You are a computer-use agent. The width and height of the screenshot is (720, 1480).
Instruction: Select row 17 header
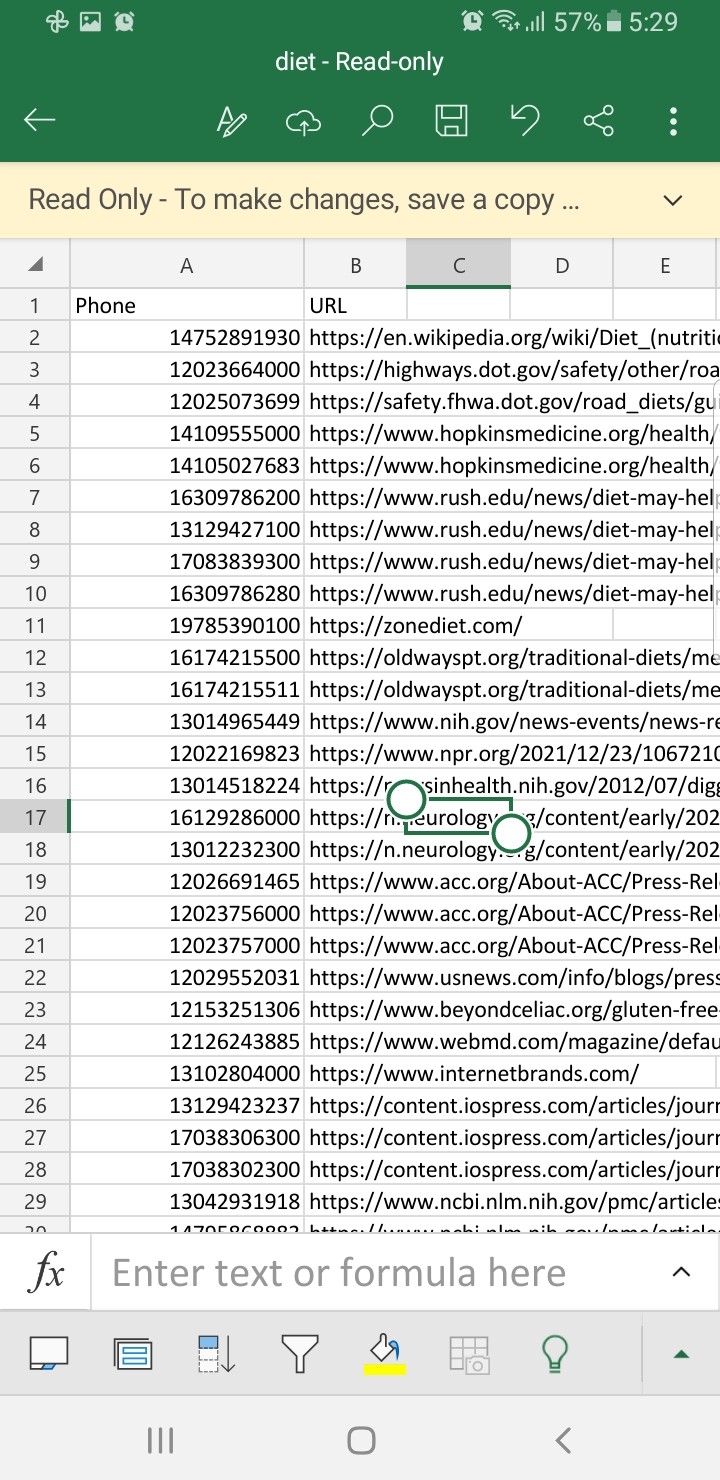click(35, 817)
